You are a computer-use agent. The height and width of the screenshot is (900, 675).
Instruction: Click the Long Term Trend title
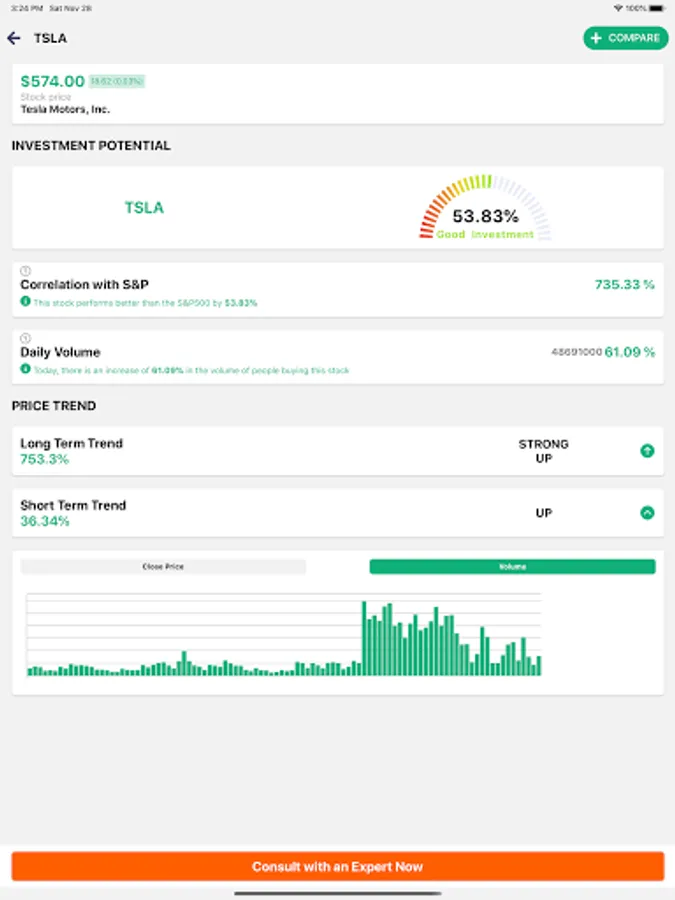(71, 443)
